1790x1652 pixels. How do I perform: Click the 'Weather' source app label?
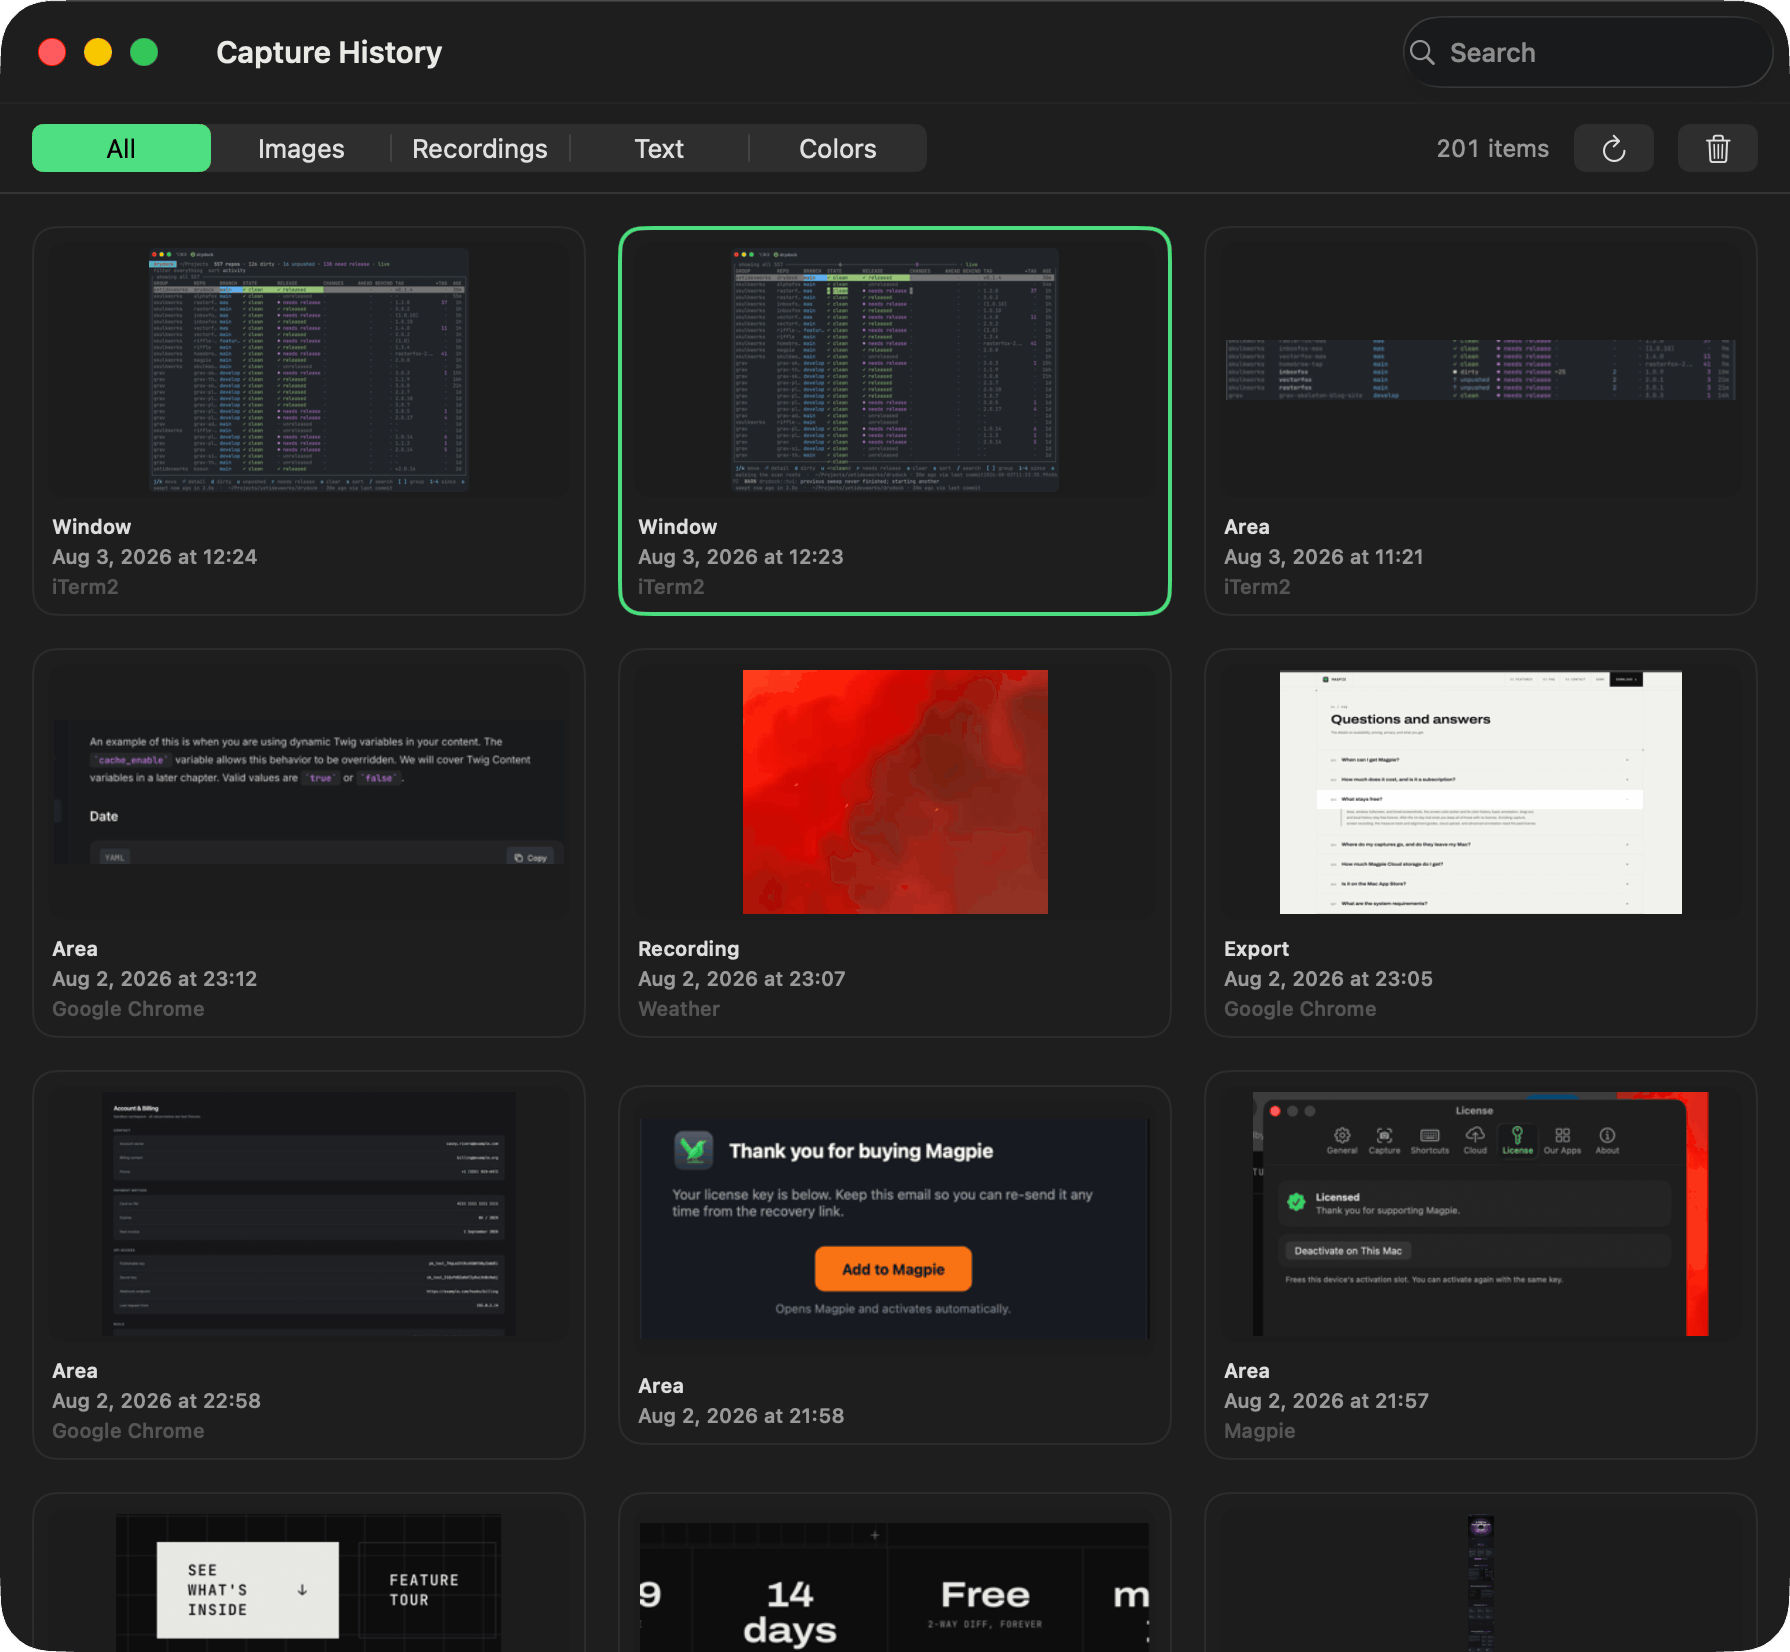click(x=679, y=1009)
